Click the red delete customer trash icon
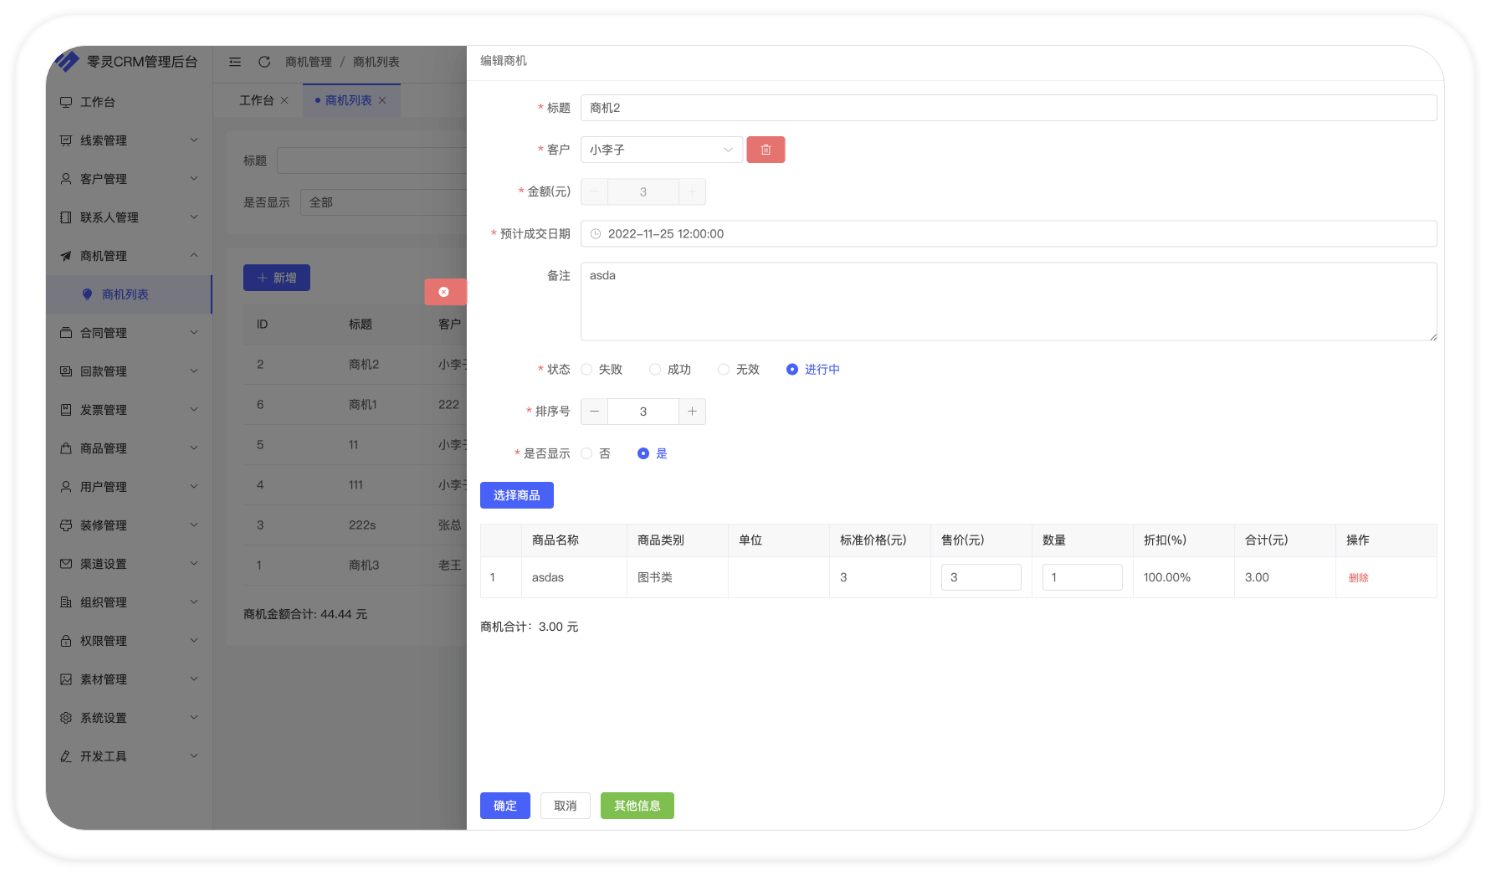1490x876 pixels. pyautogui.click(x=765, y=150)
